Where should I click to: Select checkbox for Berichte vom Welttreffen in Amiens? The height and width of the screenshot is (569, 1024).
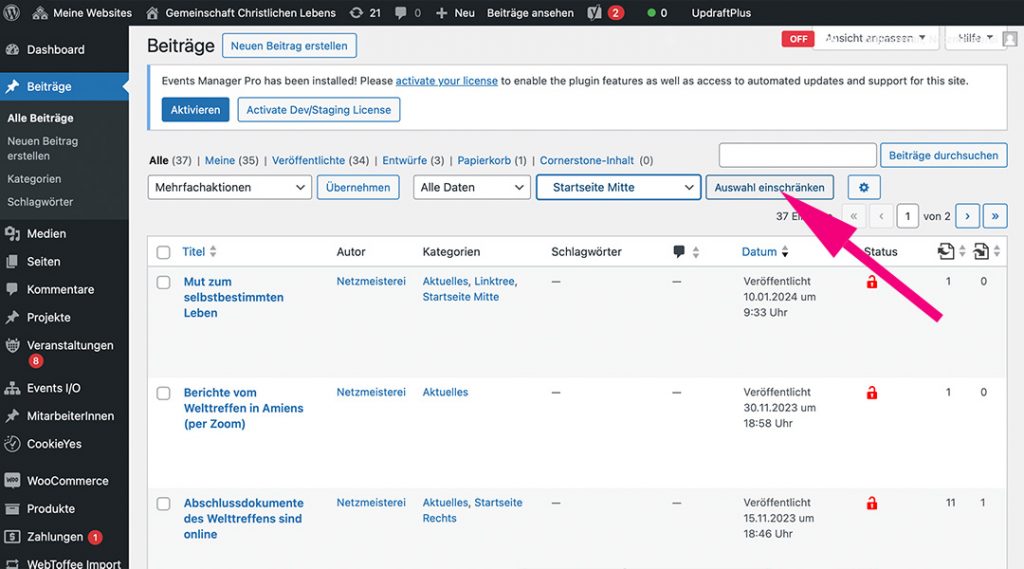click(x=163, y=393)
